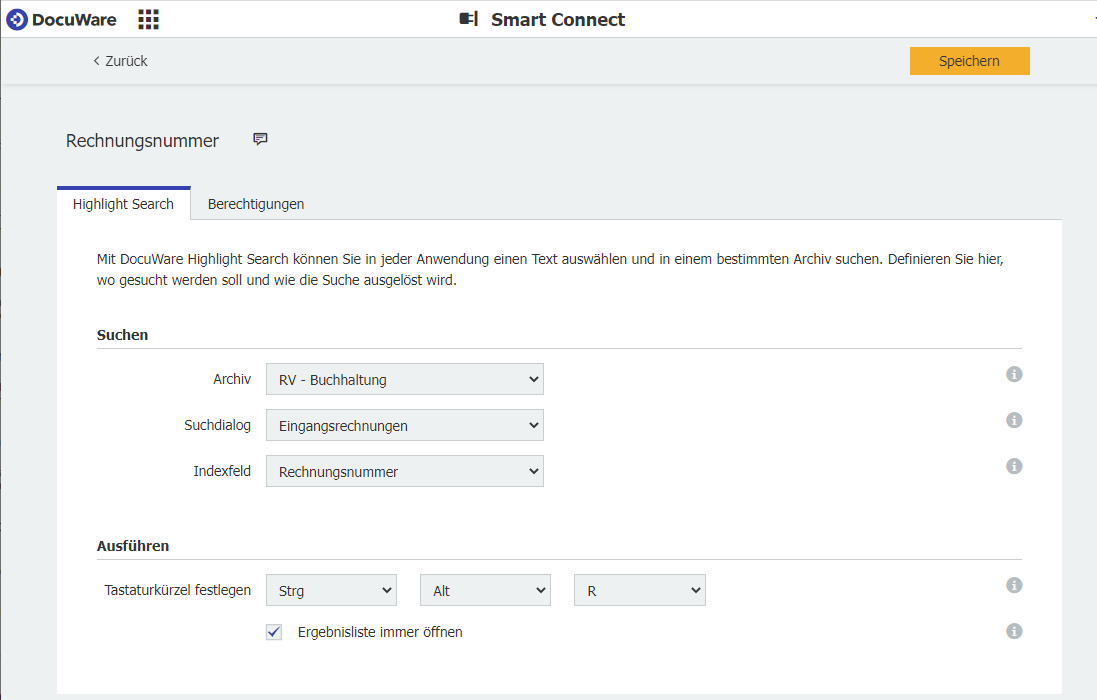Viewport: 1097px width, 700px height.
Task: Open the Archiv dropdown
Action: (x=404, y=379)
